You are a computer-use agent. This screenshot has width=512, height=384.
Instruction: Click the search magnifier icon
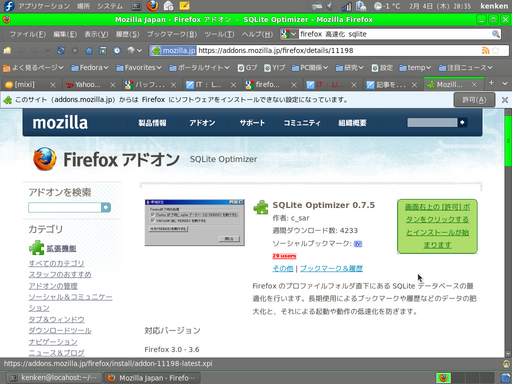point(496,34)
